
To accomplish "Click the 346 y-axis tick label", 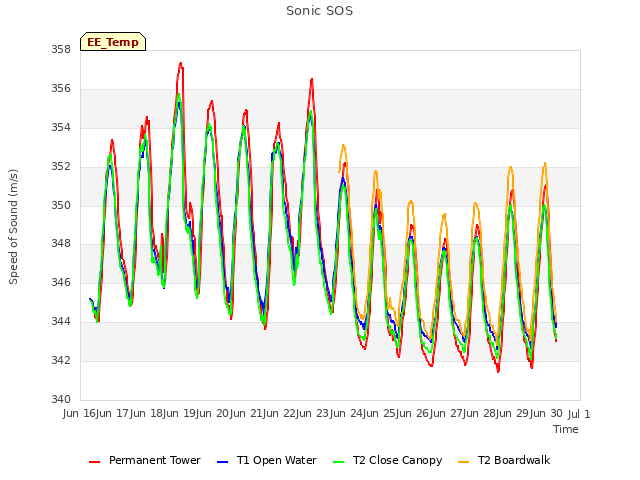I will [x=61, y=282].
